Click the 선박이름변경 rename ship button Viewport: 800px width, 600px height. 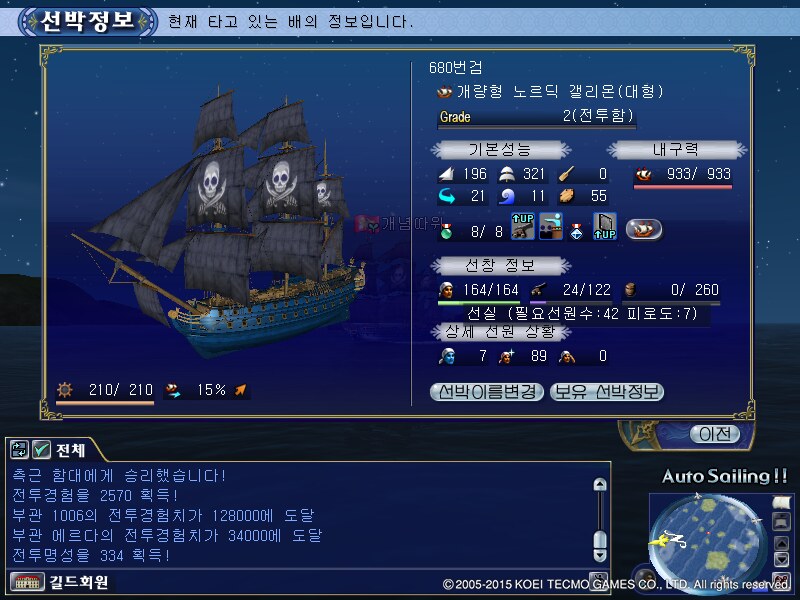[x=487, y=392]
